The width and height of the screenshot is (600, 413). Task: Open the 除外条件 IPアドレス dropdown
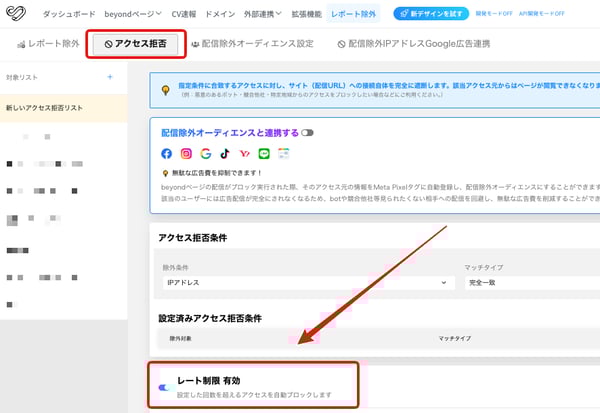[x=307, y=283]
